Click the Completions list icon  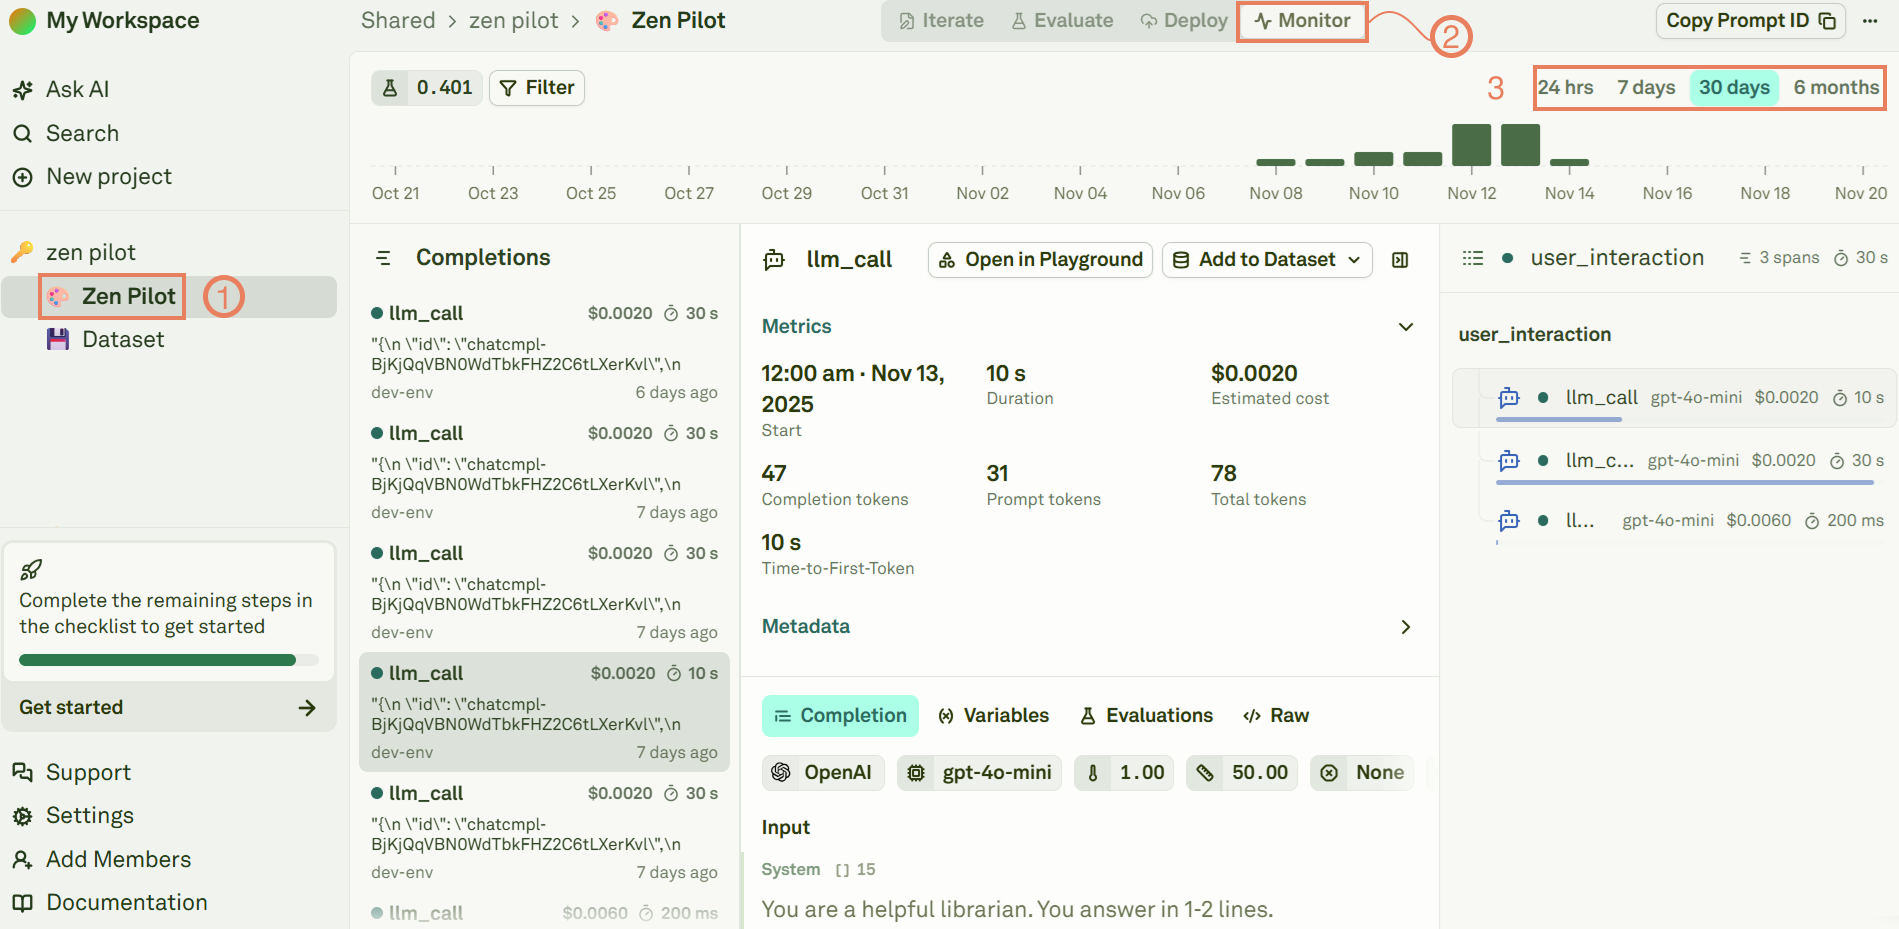[383, 258]
